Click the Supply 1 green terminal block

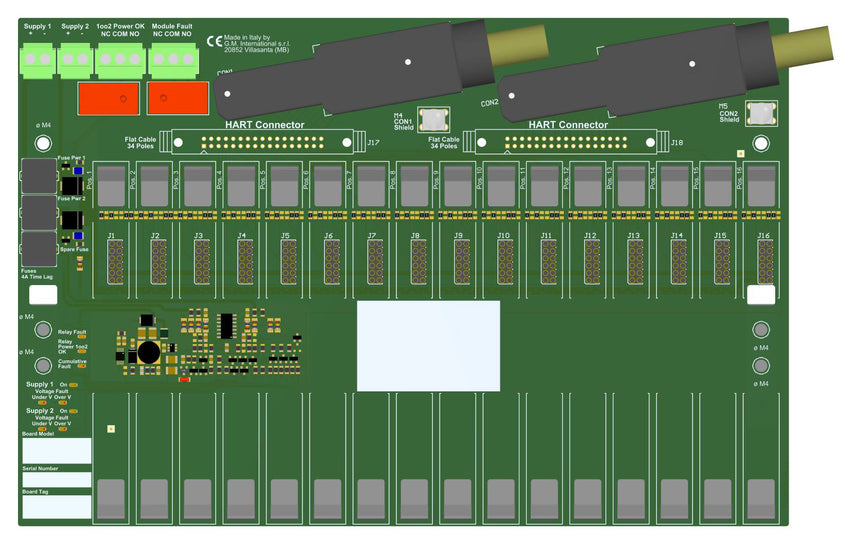tap(39, 59)
